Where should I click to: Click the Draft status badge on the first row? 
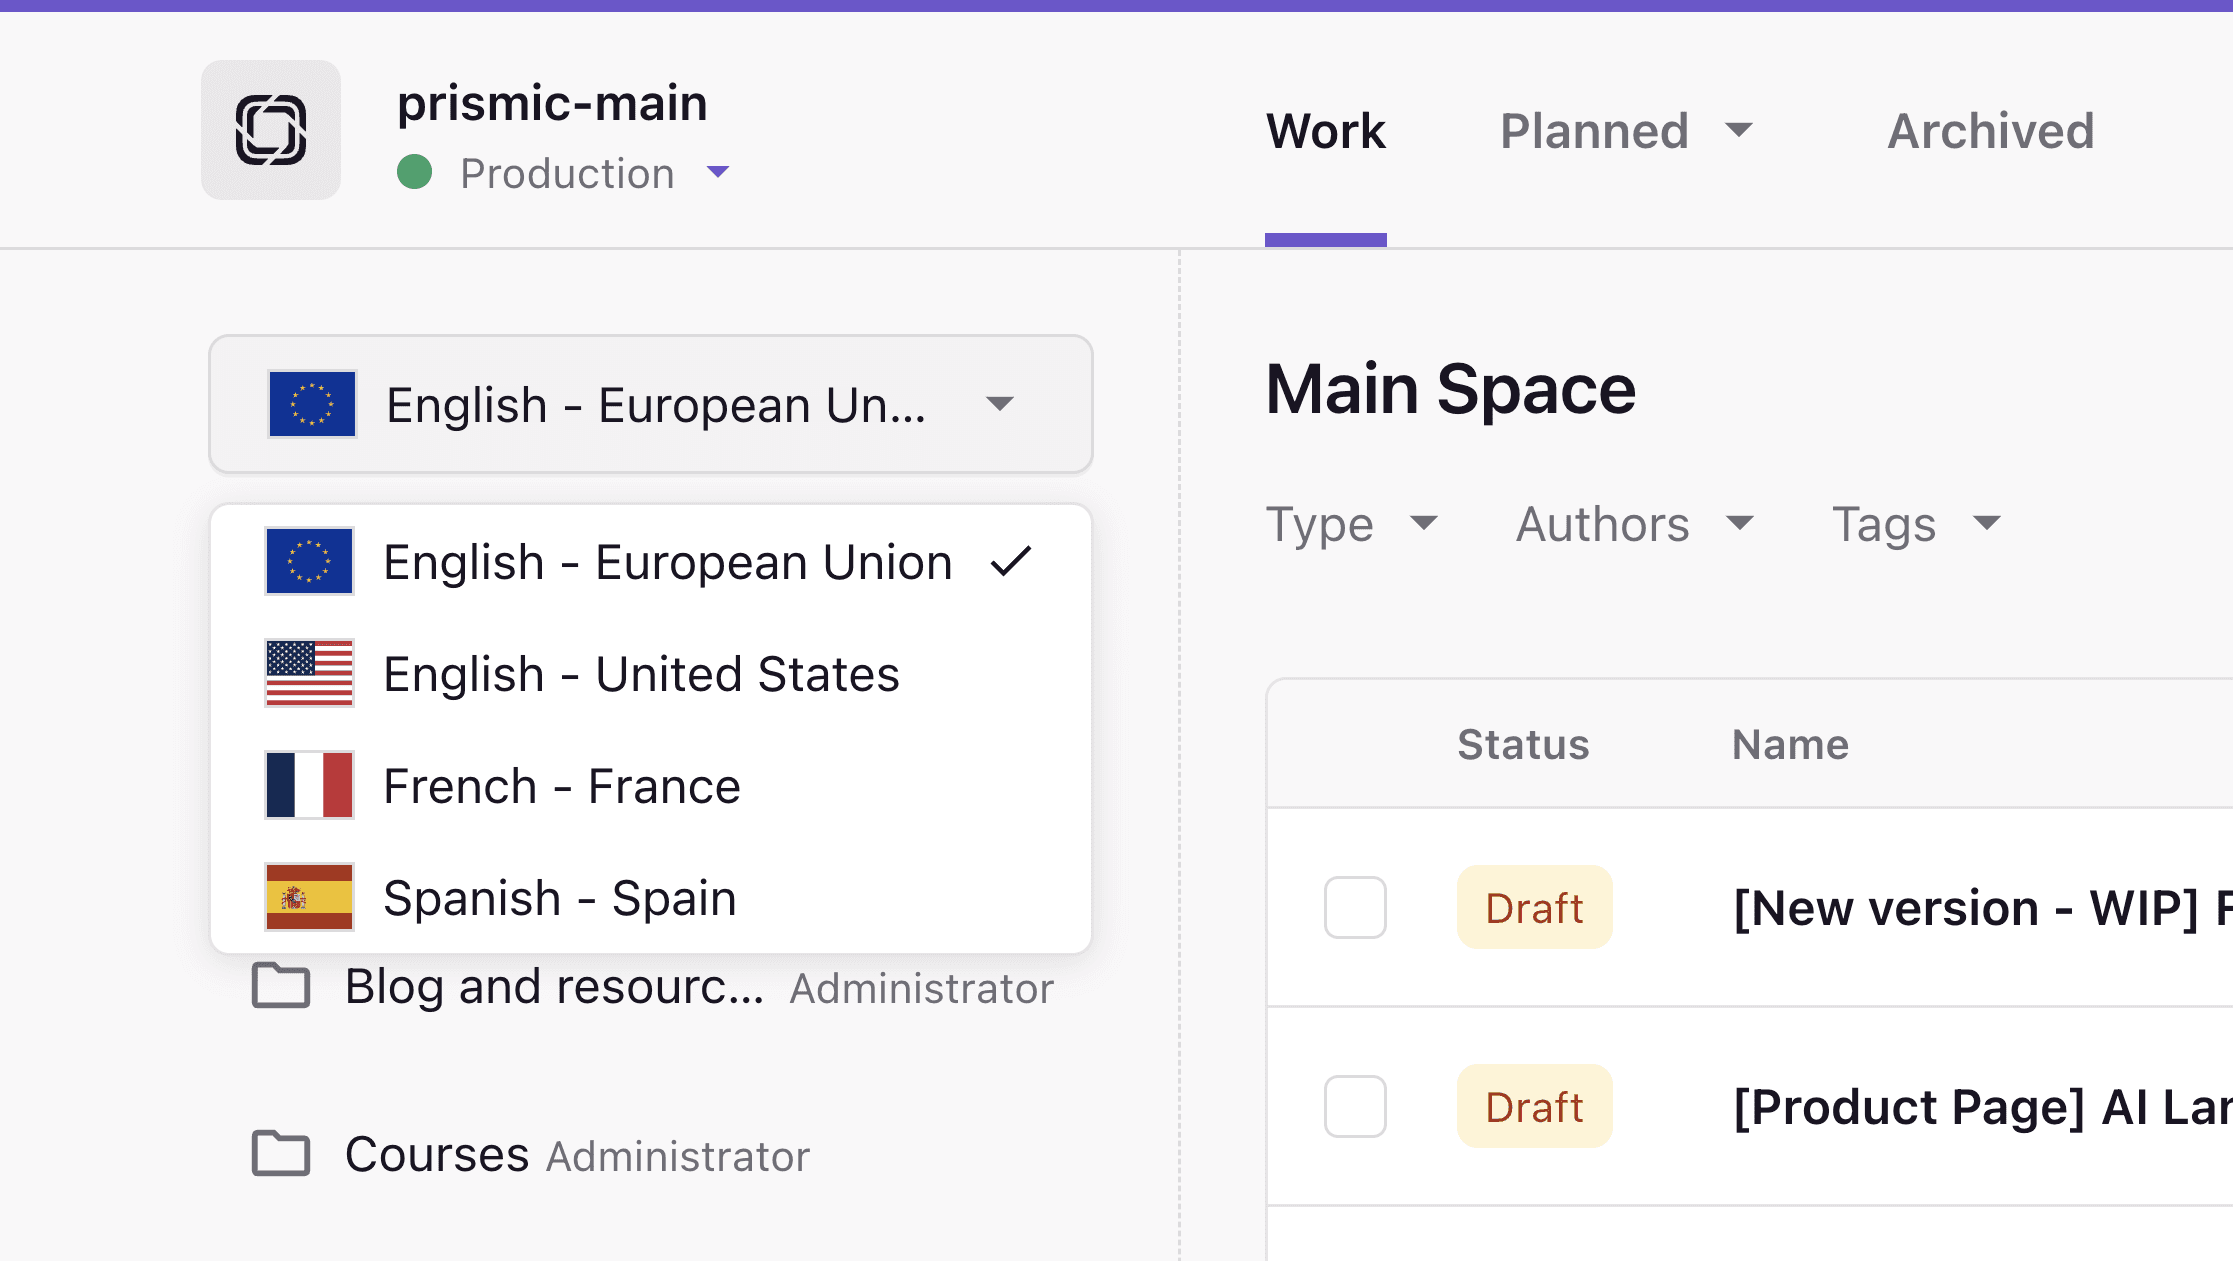[x=1535, y=908]
